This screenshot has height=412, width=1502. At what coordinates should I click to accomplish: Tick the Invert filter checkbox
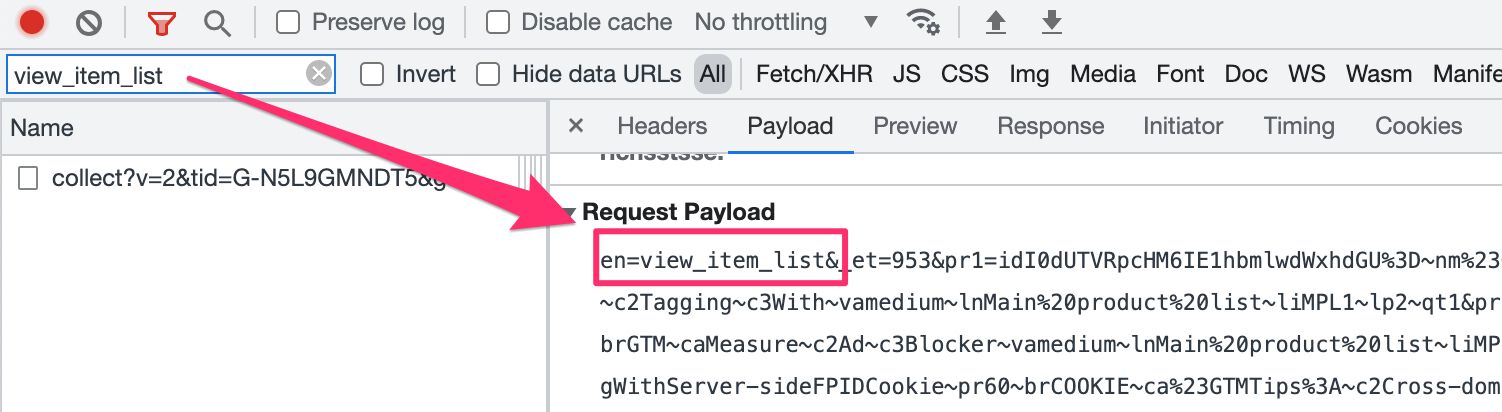pyautogui.click(x=372, y=74)
